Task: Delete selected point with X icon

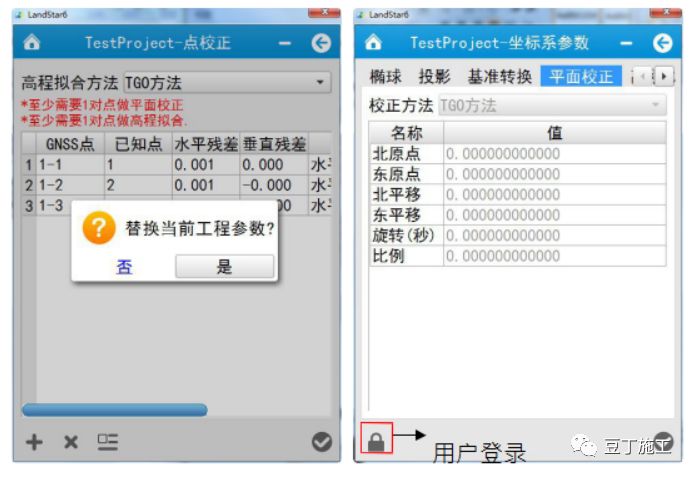Action: coord(71,442)
